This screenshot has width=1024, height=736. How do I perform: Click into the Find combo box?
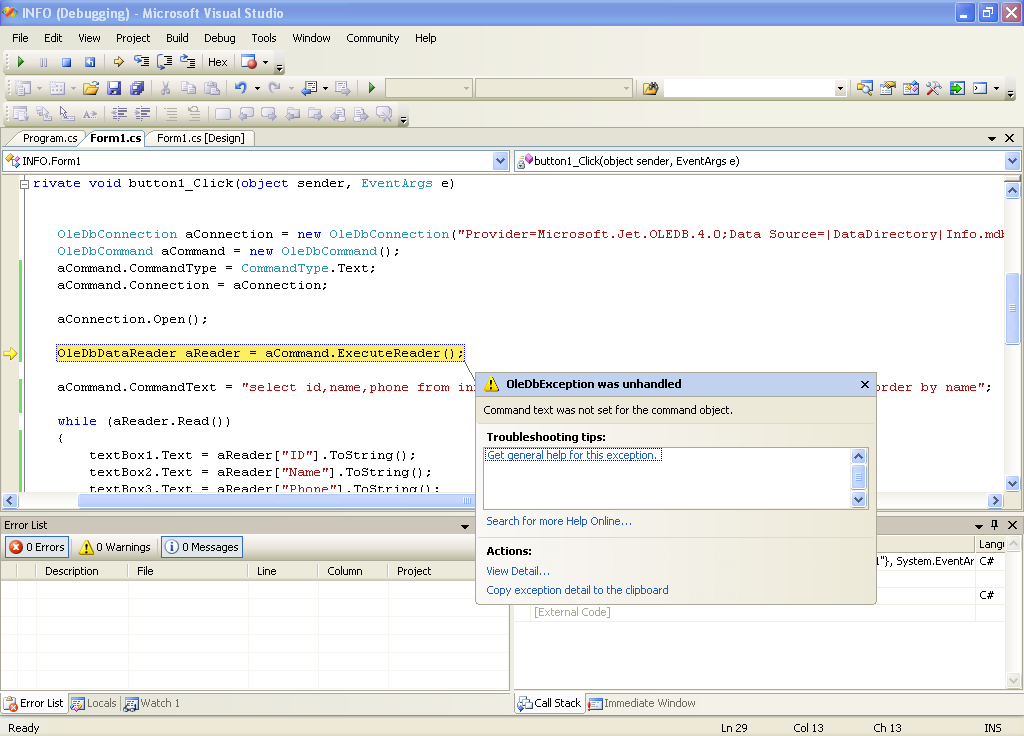(x=748, y=88)
